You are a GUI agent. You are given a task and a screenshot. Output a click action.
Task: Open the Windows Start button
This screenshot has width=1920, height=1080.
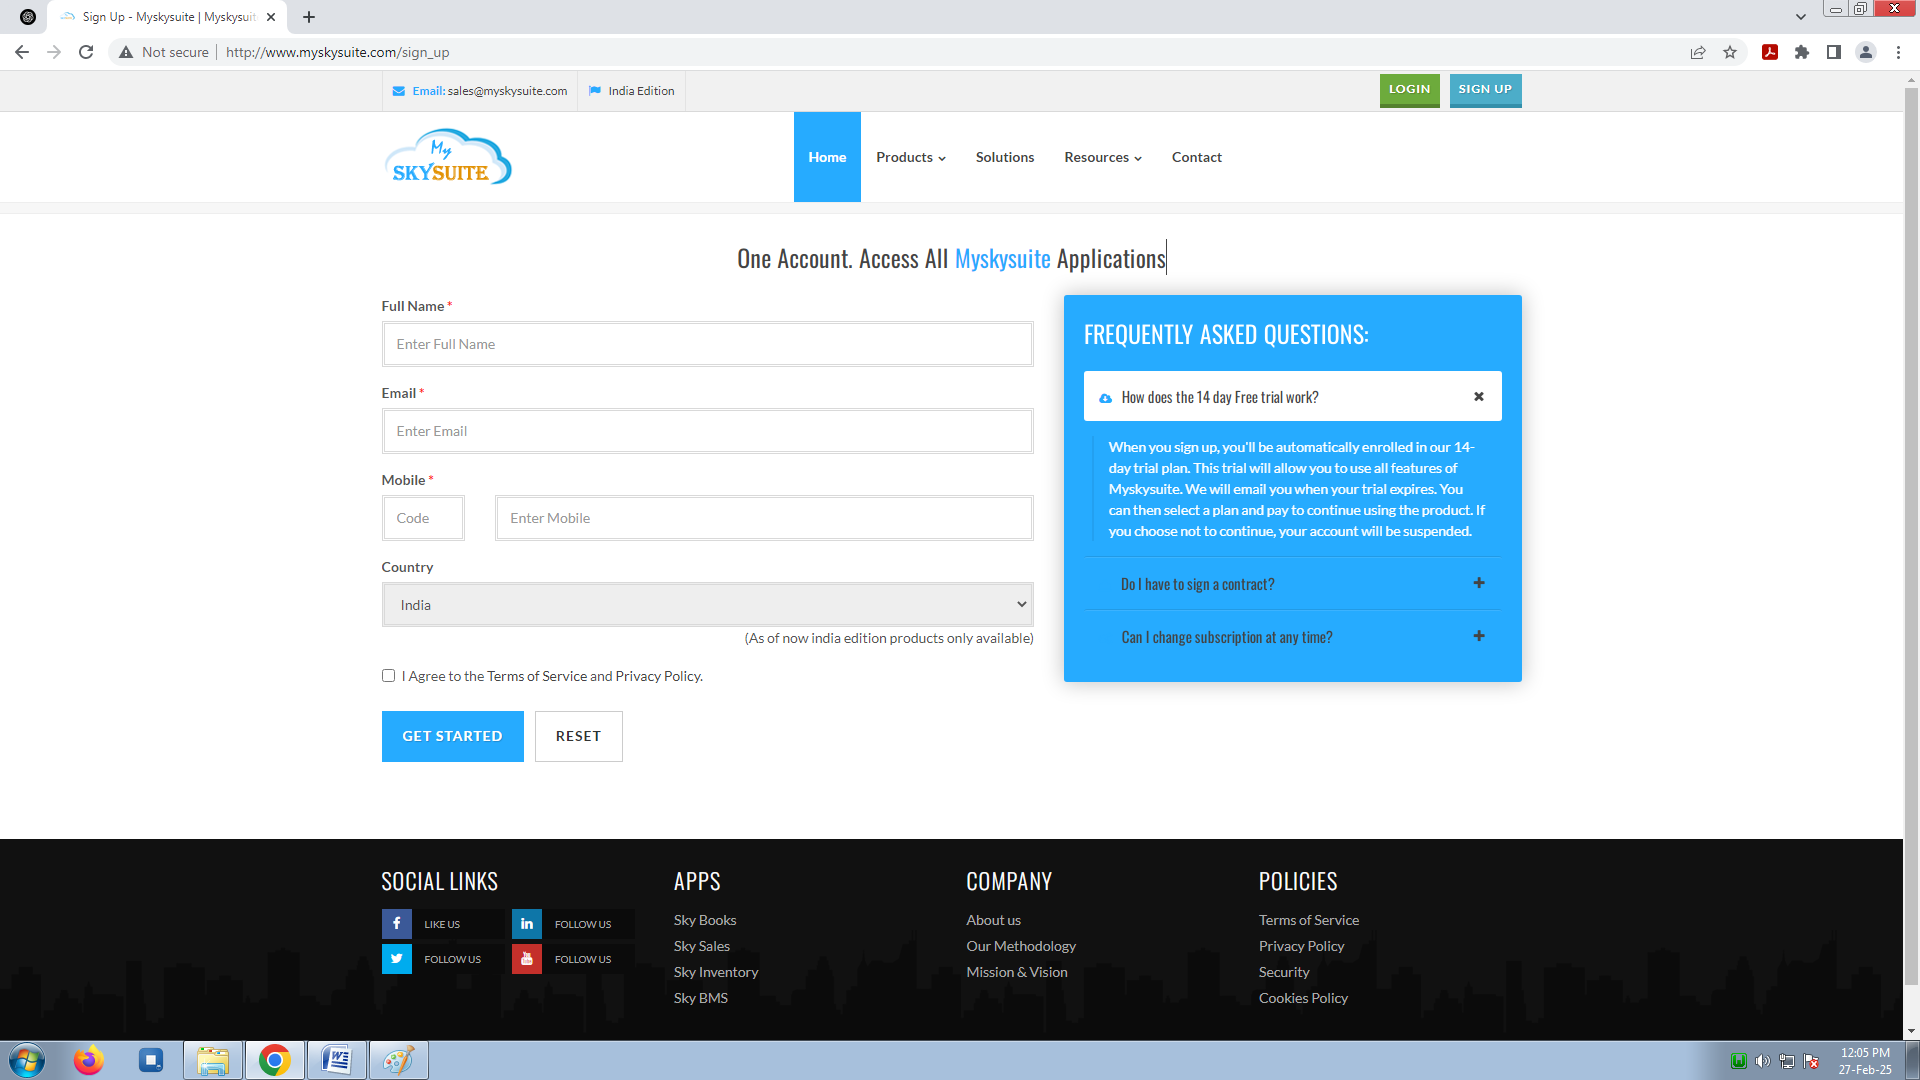27,1060
